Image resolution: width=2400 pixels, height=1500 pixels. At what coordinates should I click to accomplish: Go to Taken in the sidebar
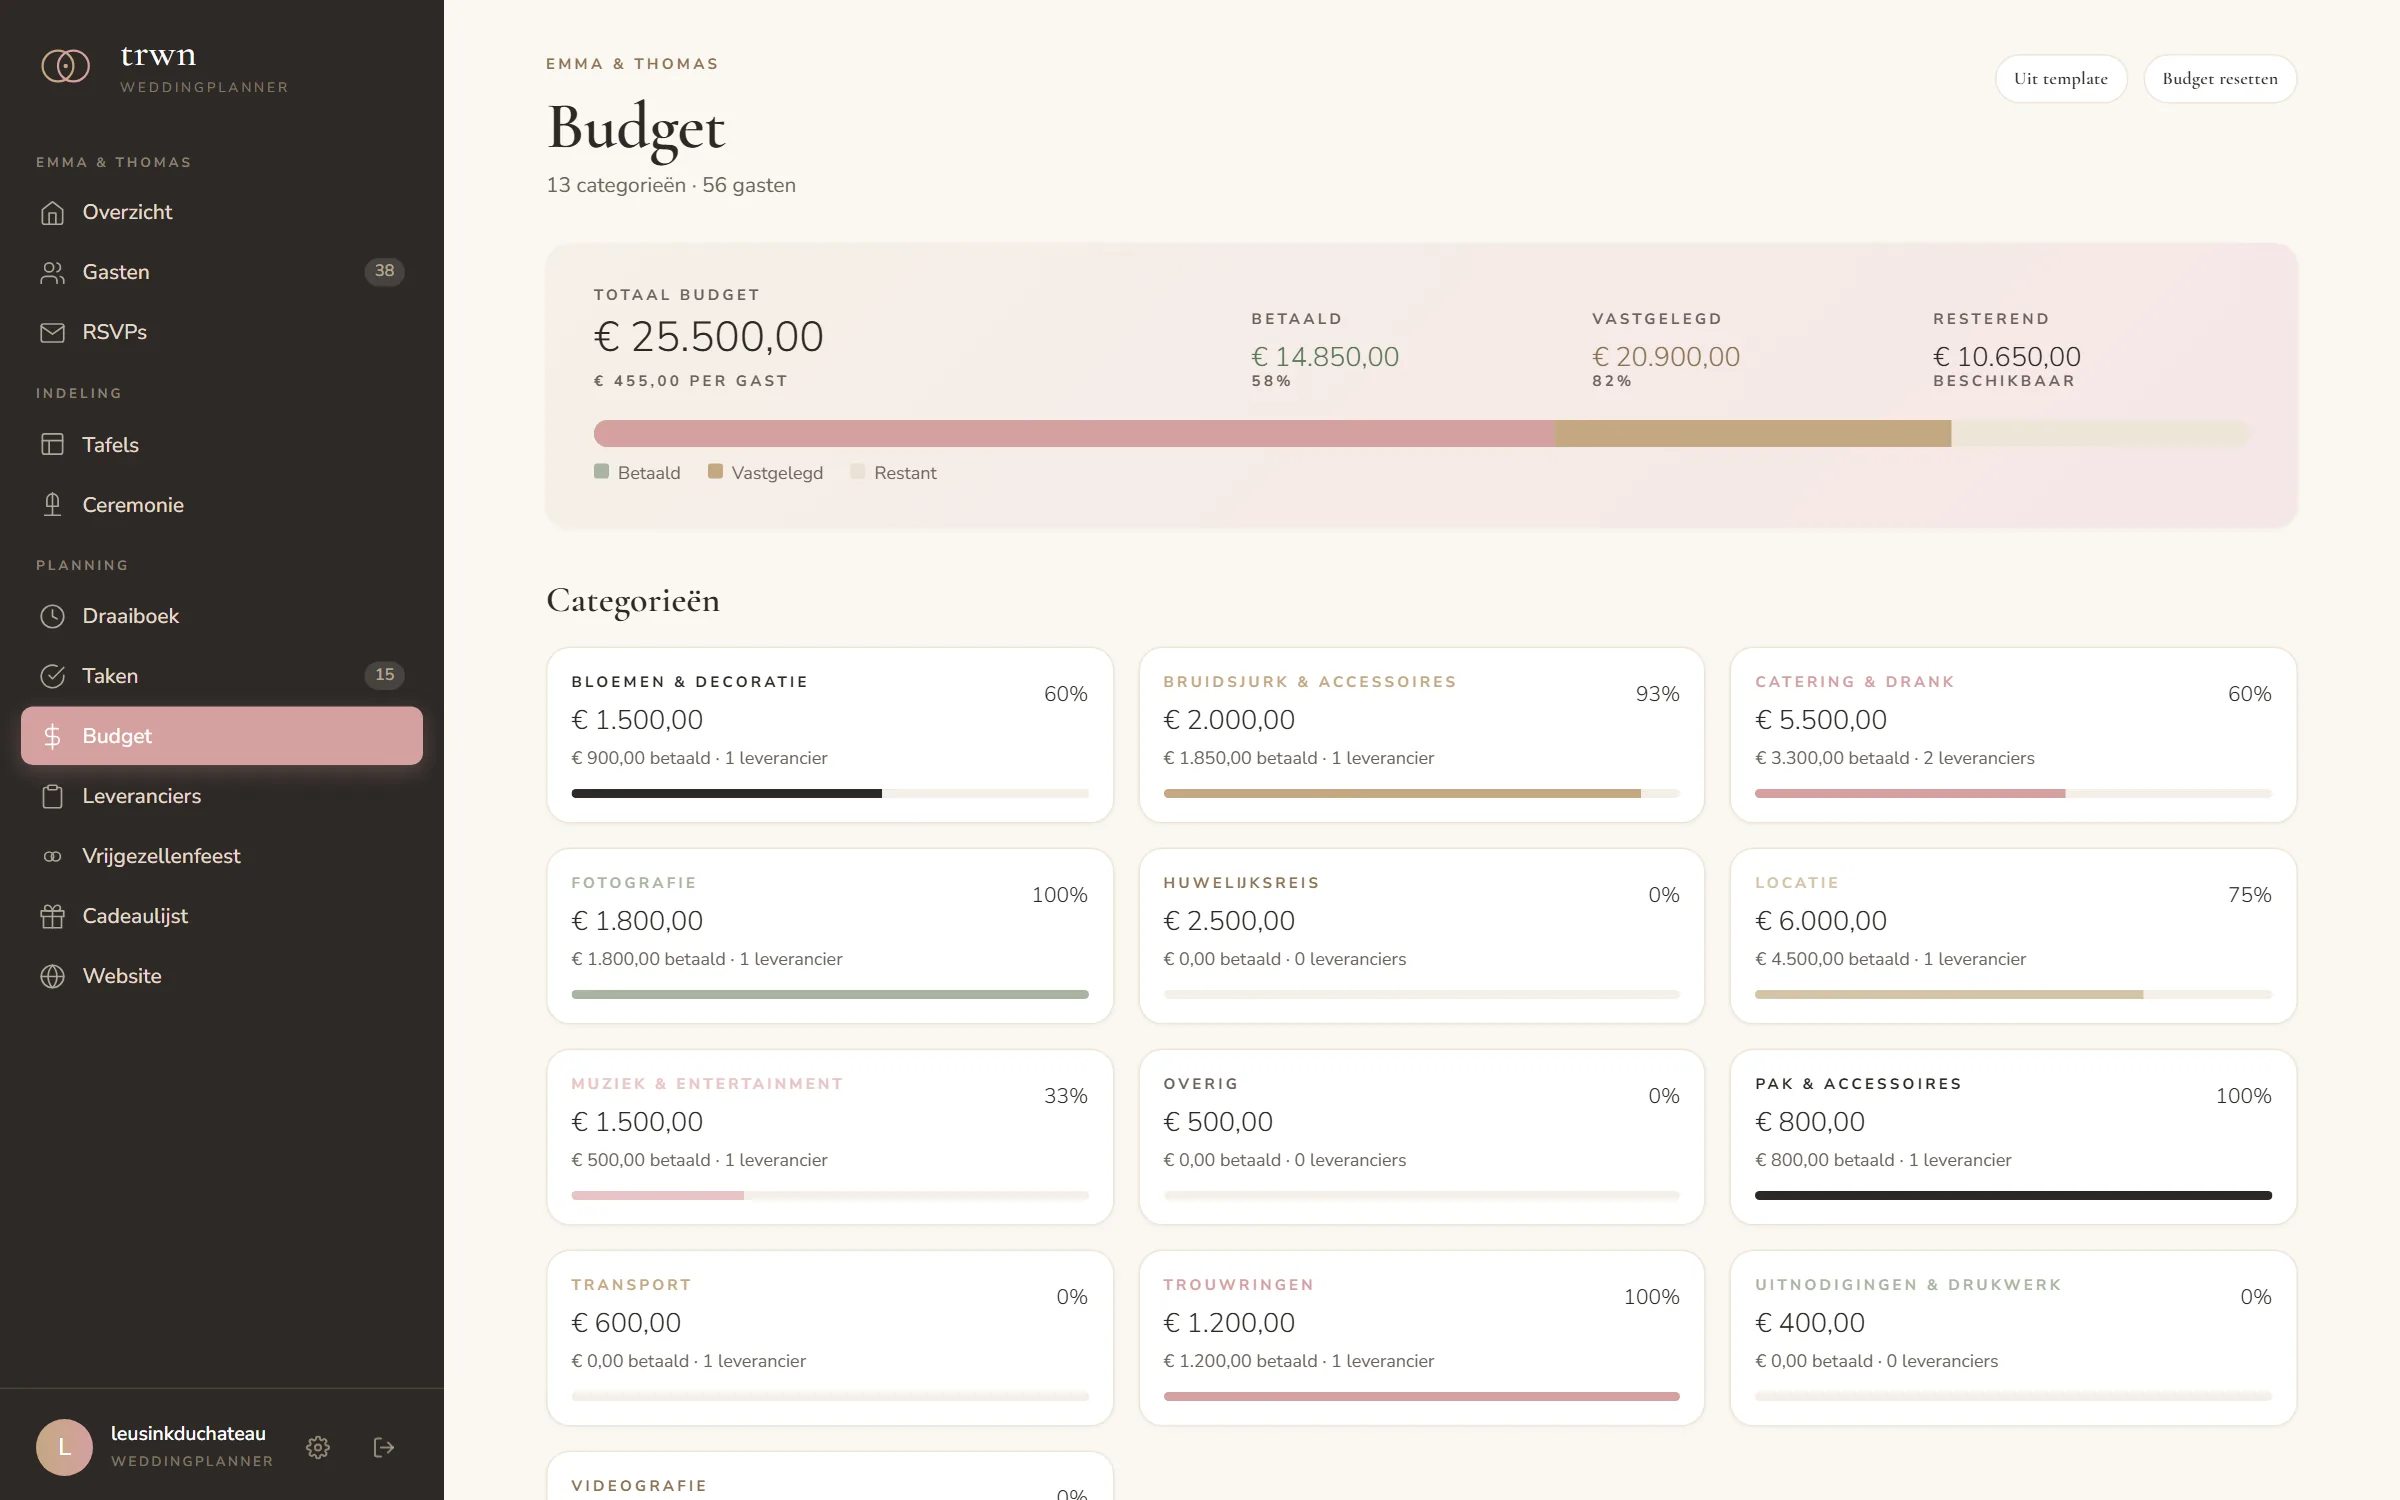[222, 676]
